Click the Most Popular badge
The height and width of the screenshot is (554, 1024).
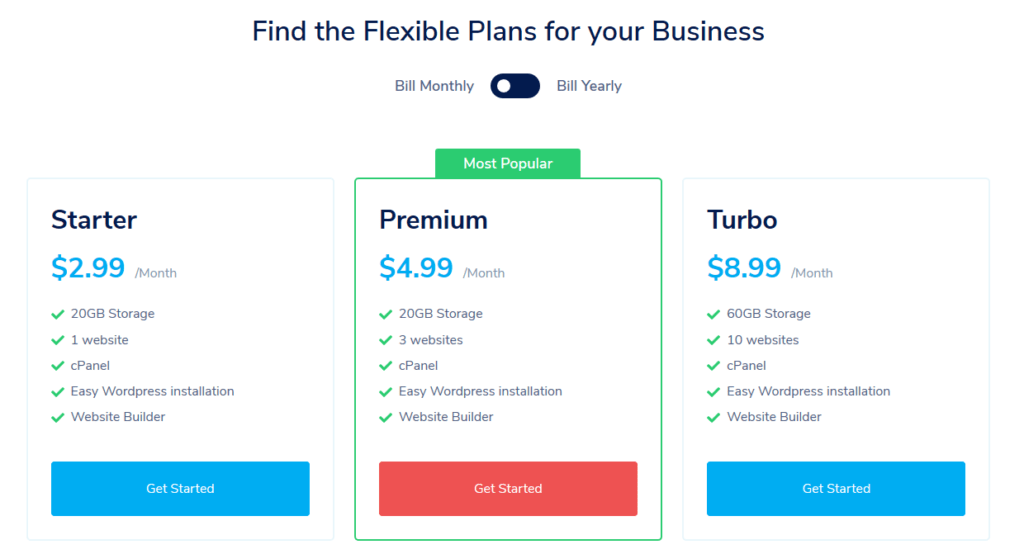click(508, 163)
